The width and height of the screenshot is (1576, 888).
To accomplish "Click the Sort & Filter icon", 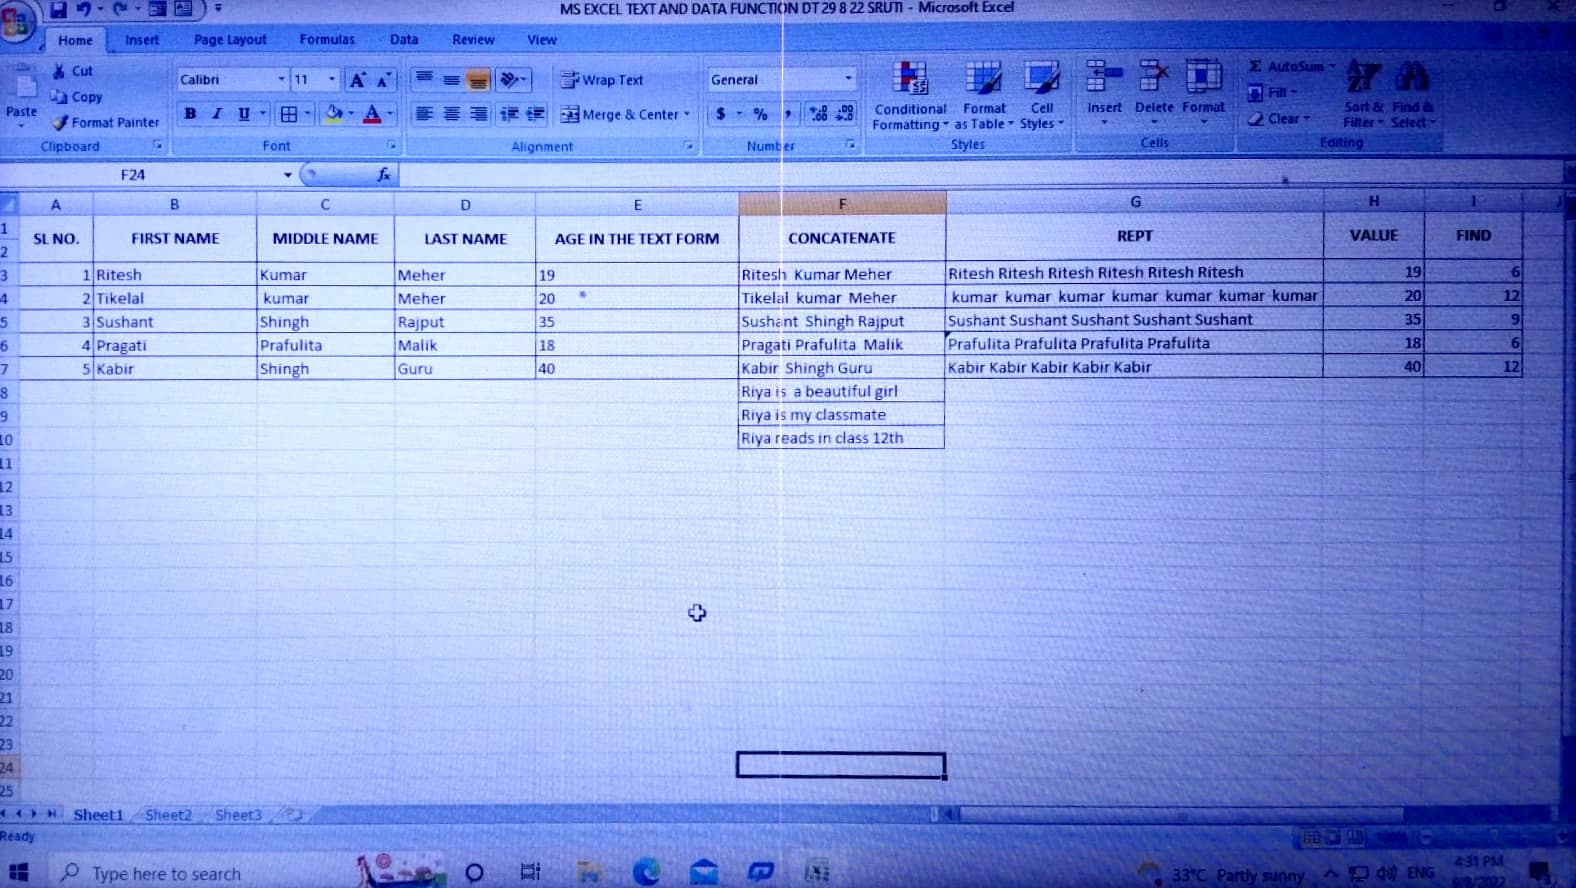I will [x=1363, y=80].
